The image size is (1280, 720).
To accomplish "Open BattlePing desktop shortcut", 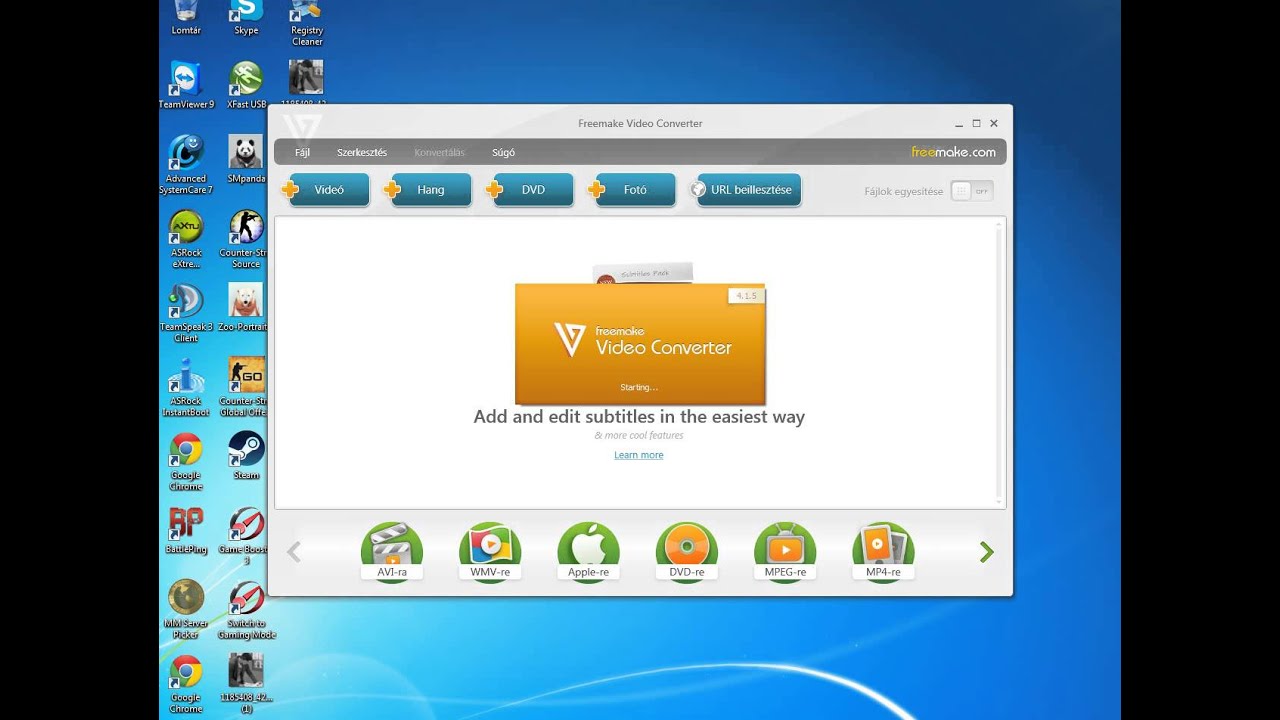I will [x=186, y=530].
